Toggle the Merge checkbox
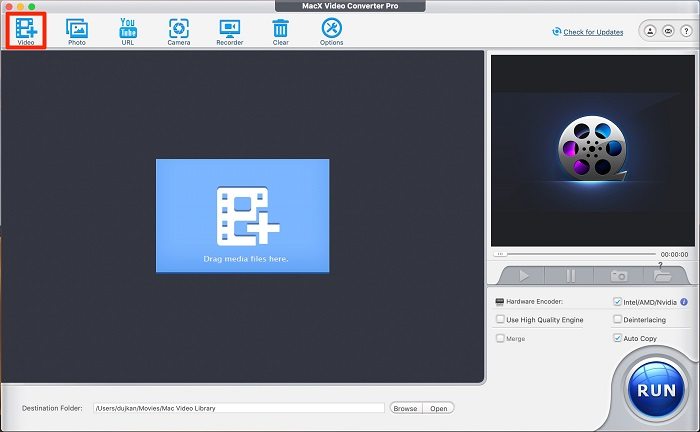The height and width of the screenshot is (432, 700). pos(500,338)
